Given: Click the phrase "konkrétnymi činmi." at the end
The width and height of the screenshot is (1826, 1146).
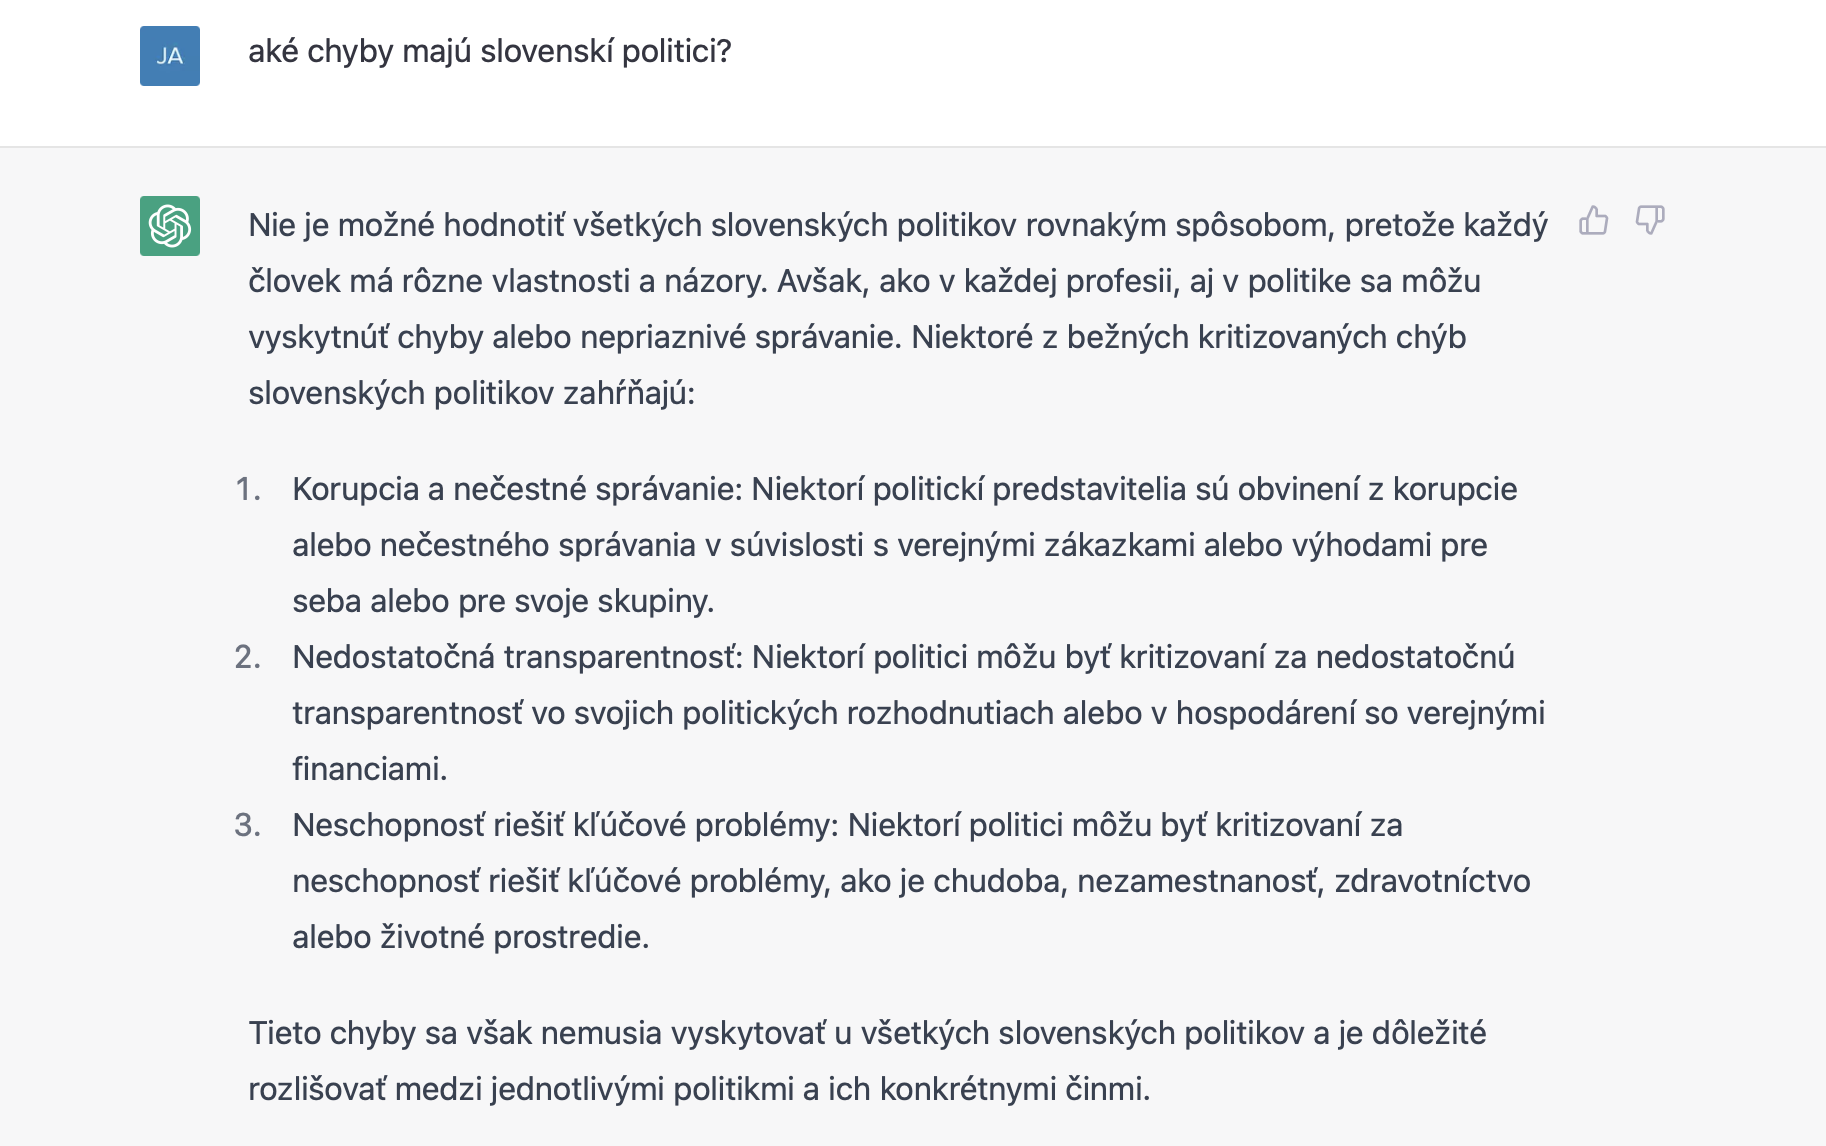Looking at the screenshot, I should click(1014, 1089).
